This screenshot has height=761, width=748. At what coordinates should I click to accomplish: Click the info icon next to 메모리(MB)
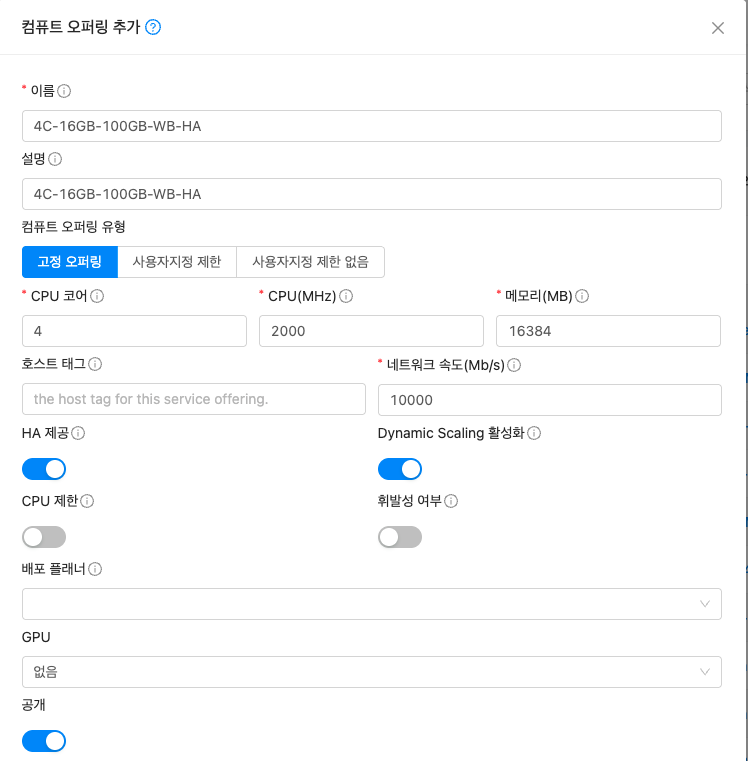click(582, 296)
